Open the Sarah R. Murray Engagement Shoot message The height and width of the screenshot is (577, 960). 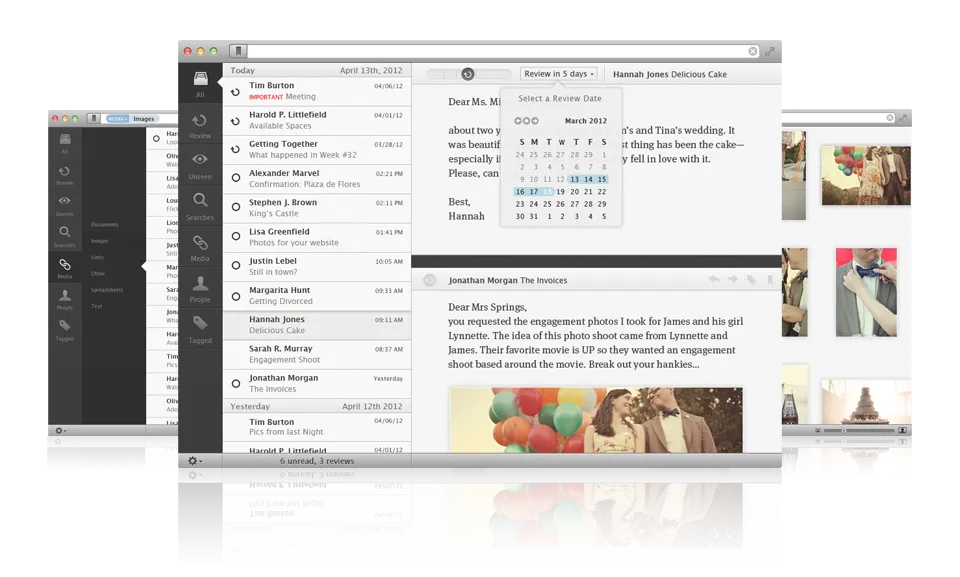click(x=317, y=354)
